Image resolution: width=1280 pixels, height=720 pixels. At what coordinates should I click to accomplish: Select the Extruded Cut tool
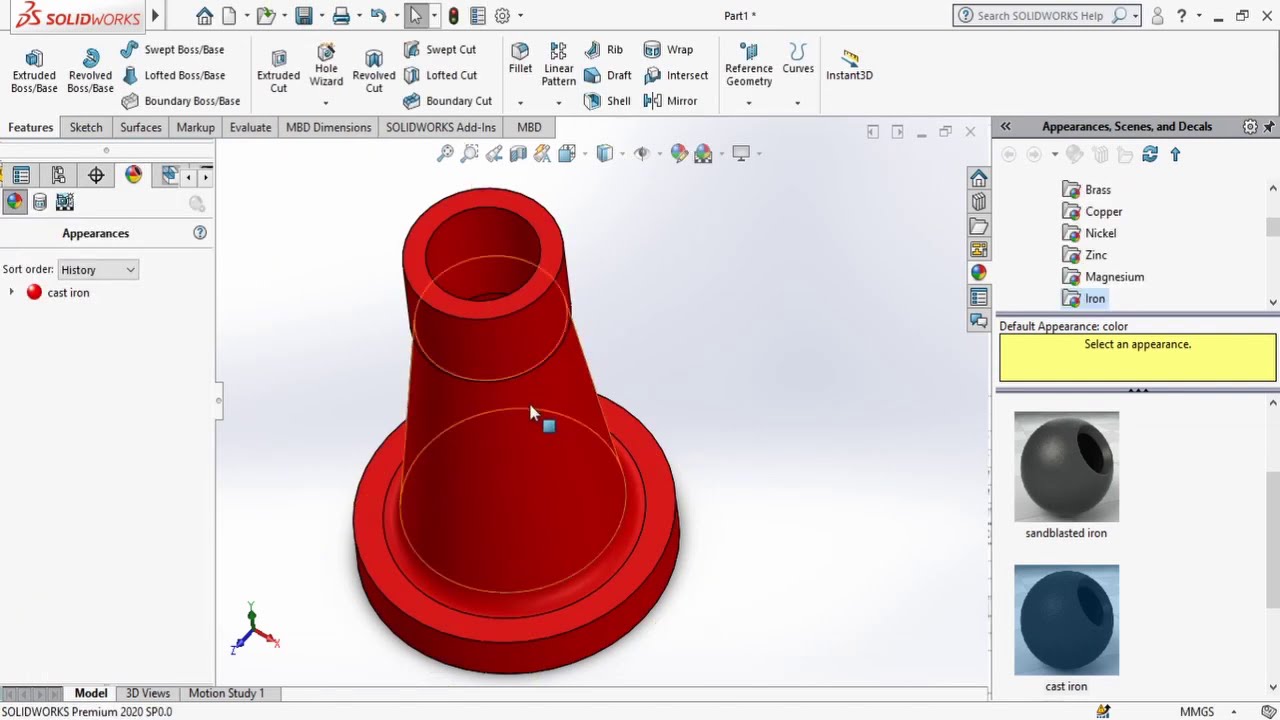(x=278, y=70)
